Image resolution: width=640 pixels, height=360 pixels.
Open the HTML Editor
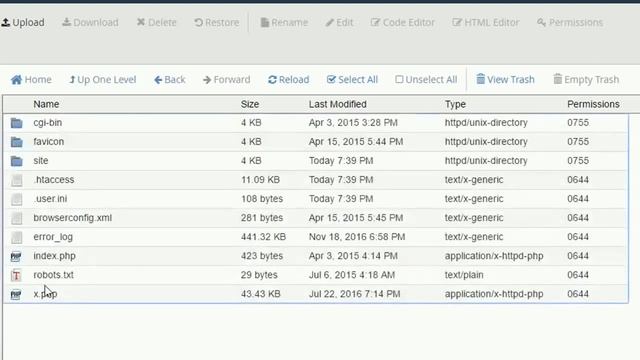tap(486, 22)
